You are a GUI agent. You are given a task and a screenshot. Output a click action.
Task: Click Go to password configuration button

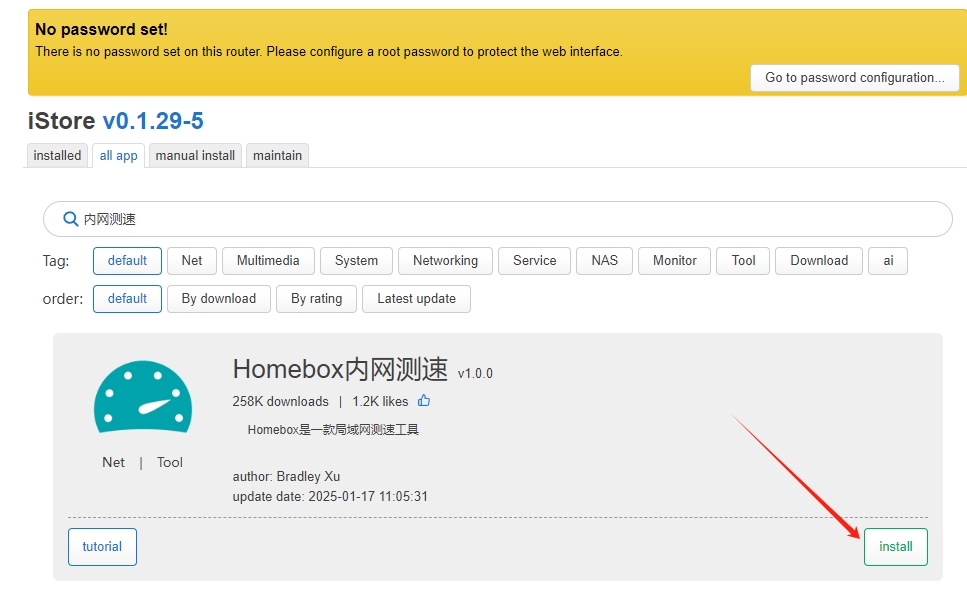[855, 78]
